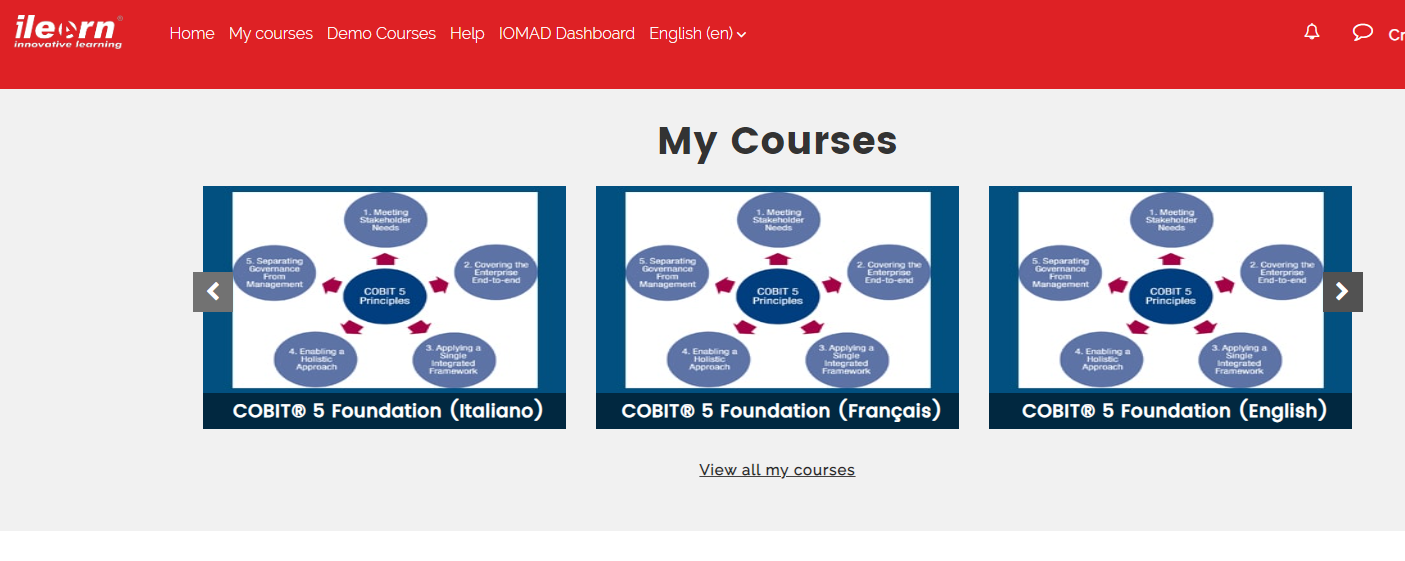Open Demo Courses menu item

click(381, 33)
